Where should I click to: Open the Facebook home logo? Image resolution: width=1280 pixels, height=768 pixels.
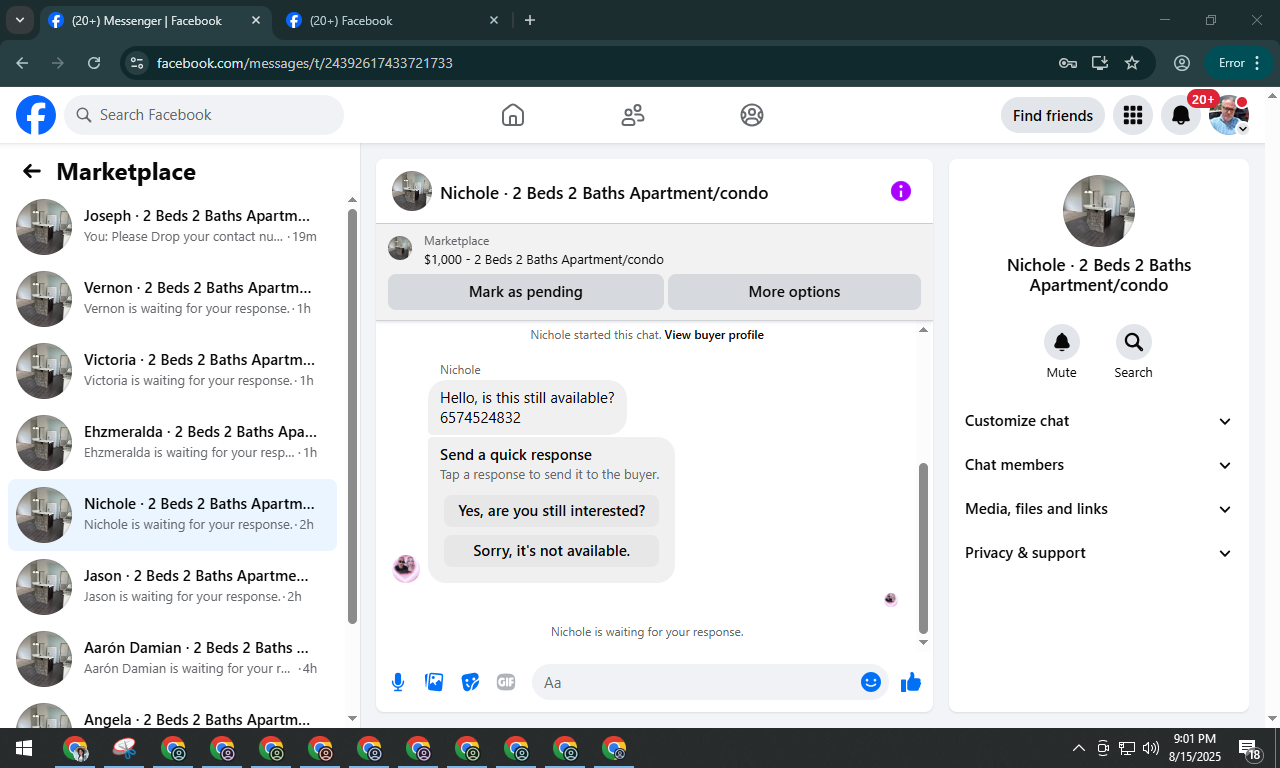[x=36, y=115]
